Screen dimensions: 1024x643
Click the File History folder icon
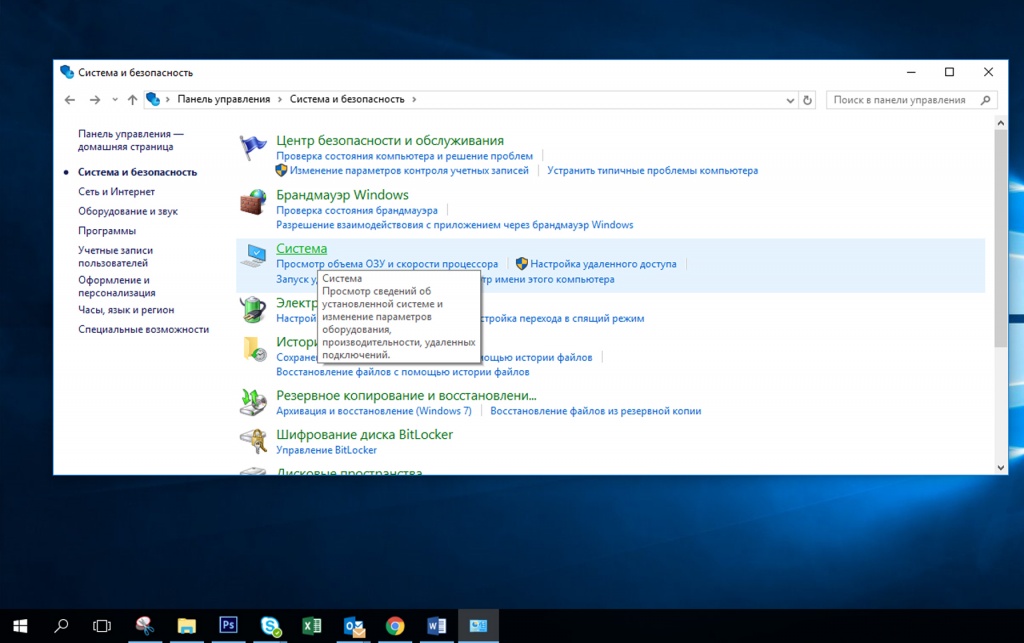(x=254, y=349)
